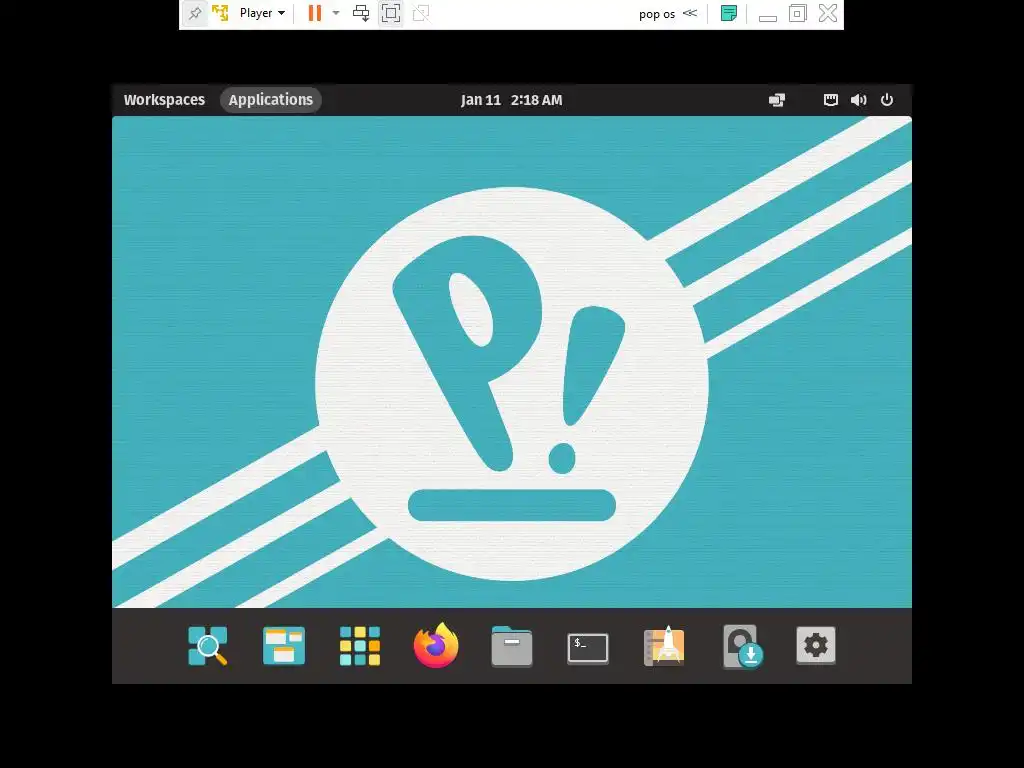Launch Firefox from the dock
Image resolution: width=1024 pixels, height=768 pixels.
[436, 645]
